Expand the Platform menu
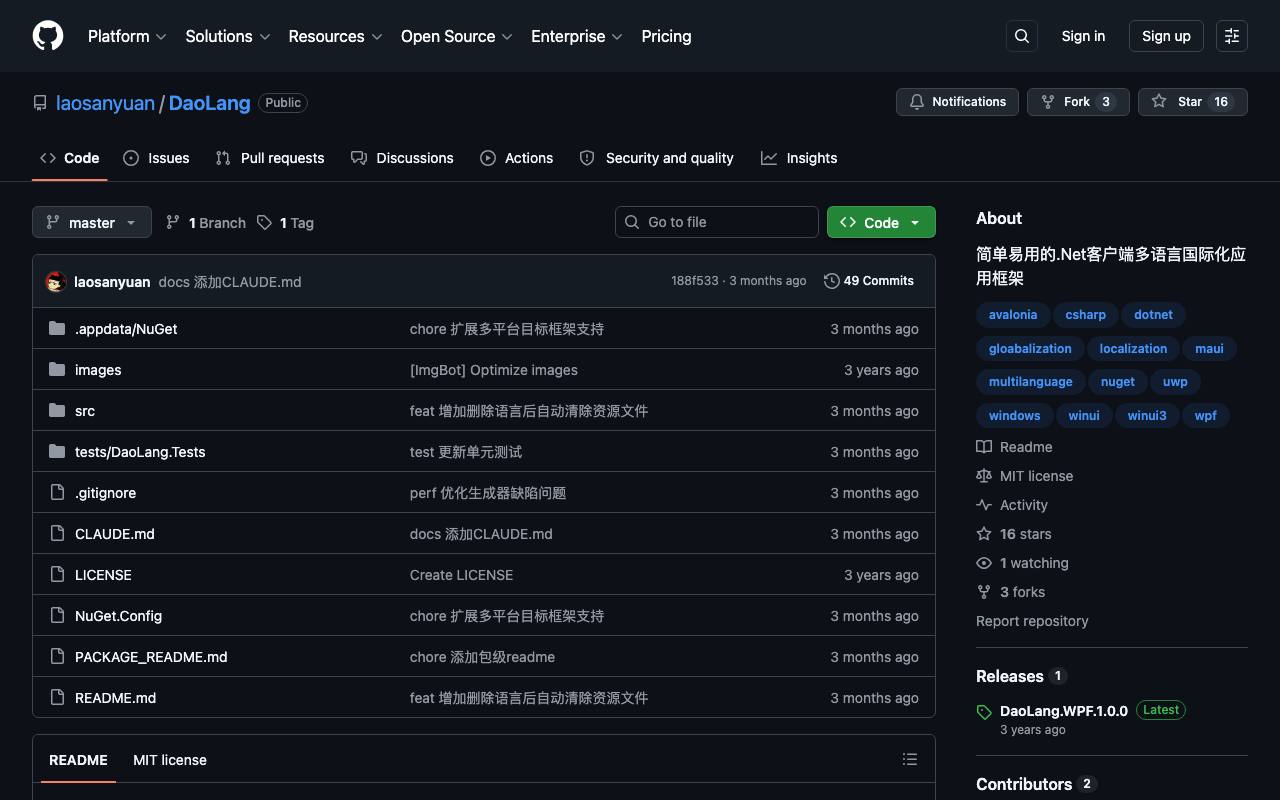 pos(127,36)
